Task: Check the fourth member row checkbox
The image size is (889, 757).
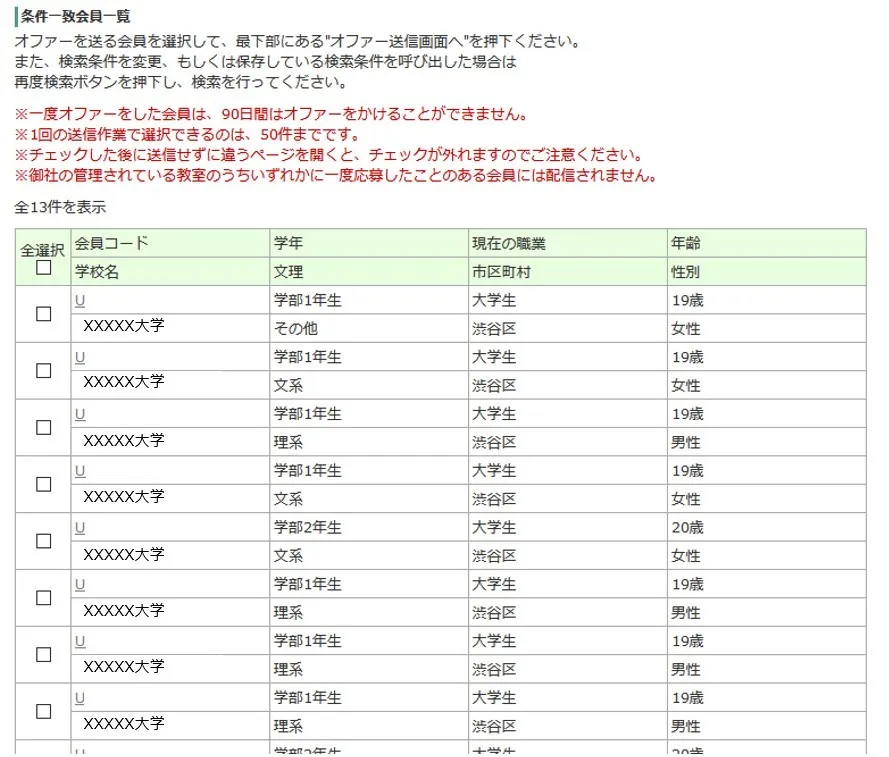Action: (x=43, y=484)
